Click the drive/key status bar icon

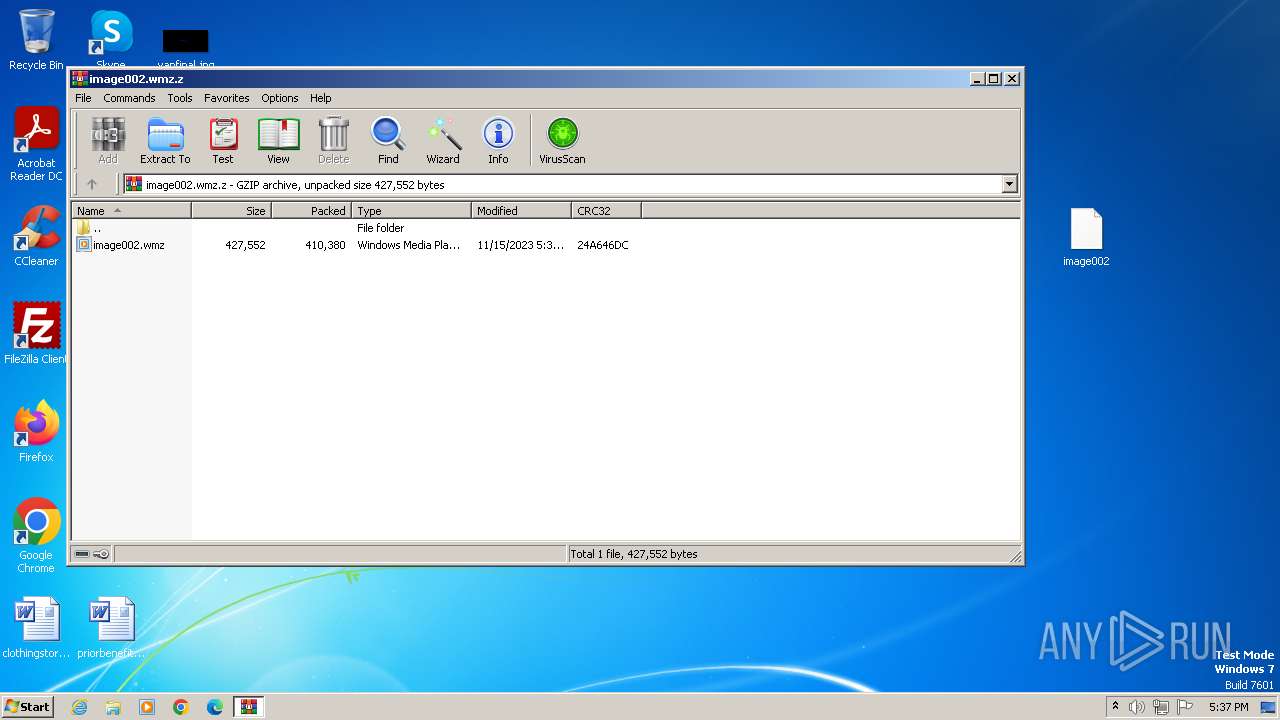pyautogui.click(x=92, y=554)
